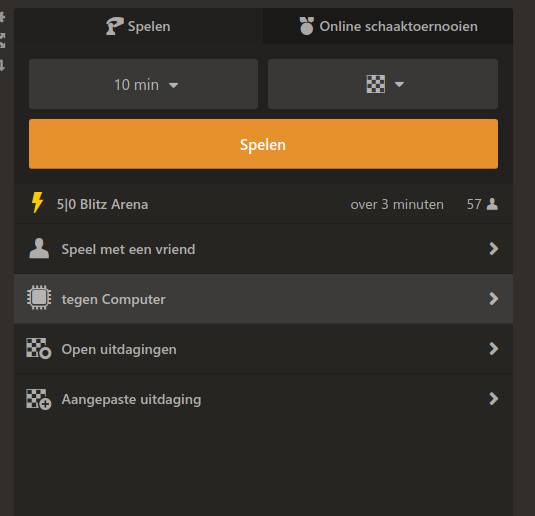Click the person icon for Speel met een vriend
The width and height of the screenshot is (535, 516).
pos(39,248)
